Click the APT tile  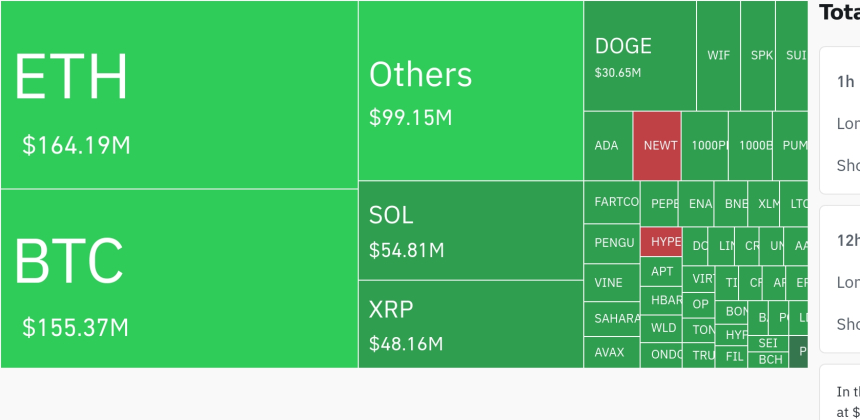[x=662, y=271]
